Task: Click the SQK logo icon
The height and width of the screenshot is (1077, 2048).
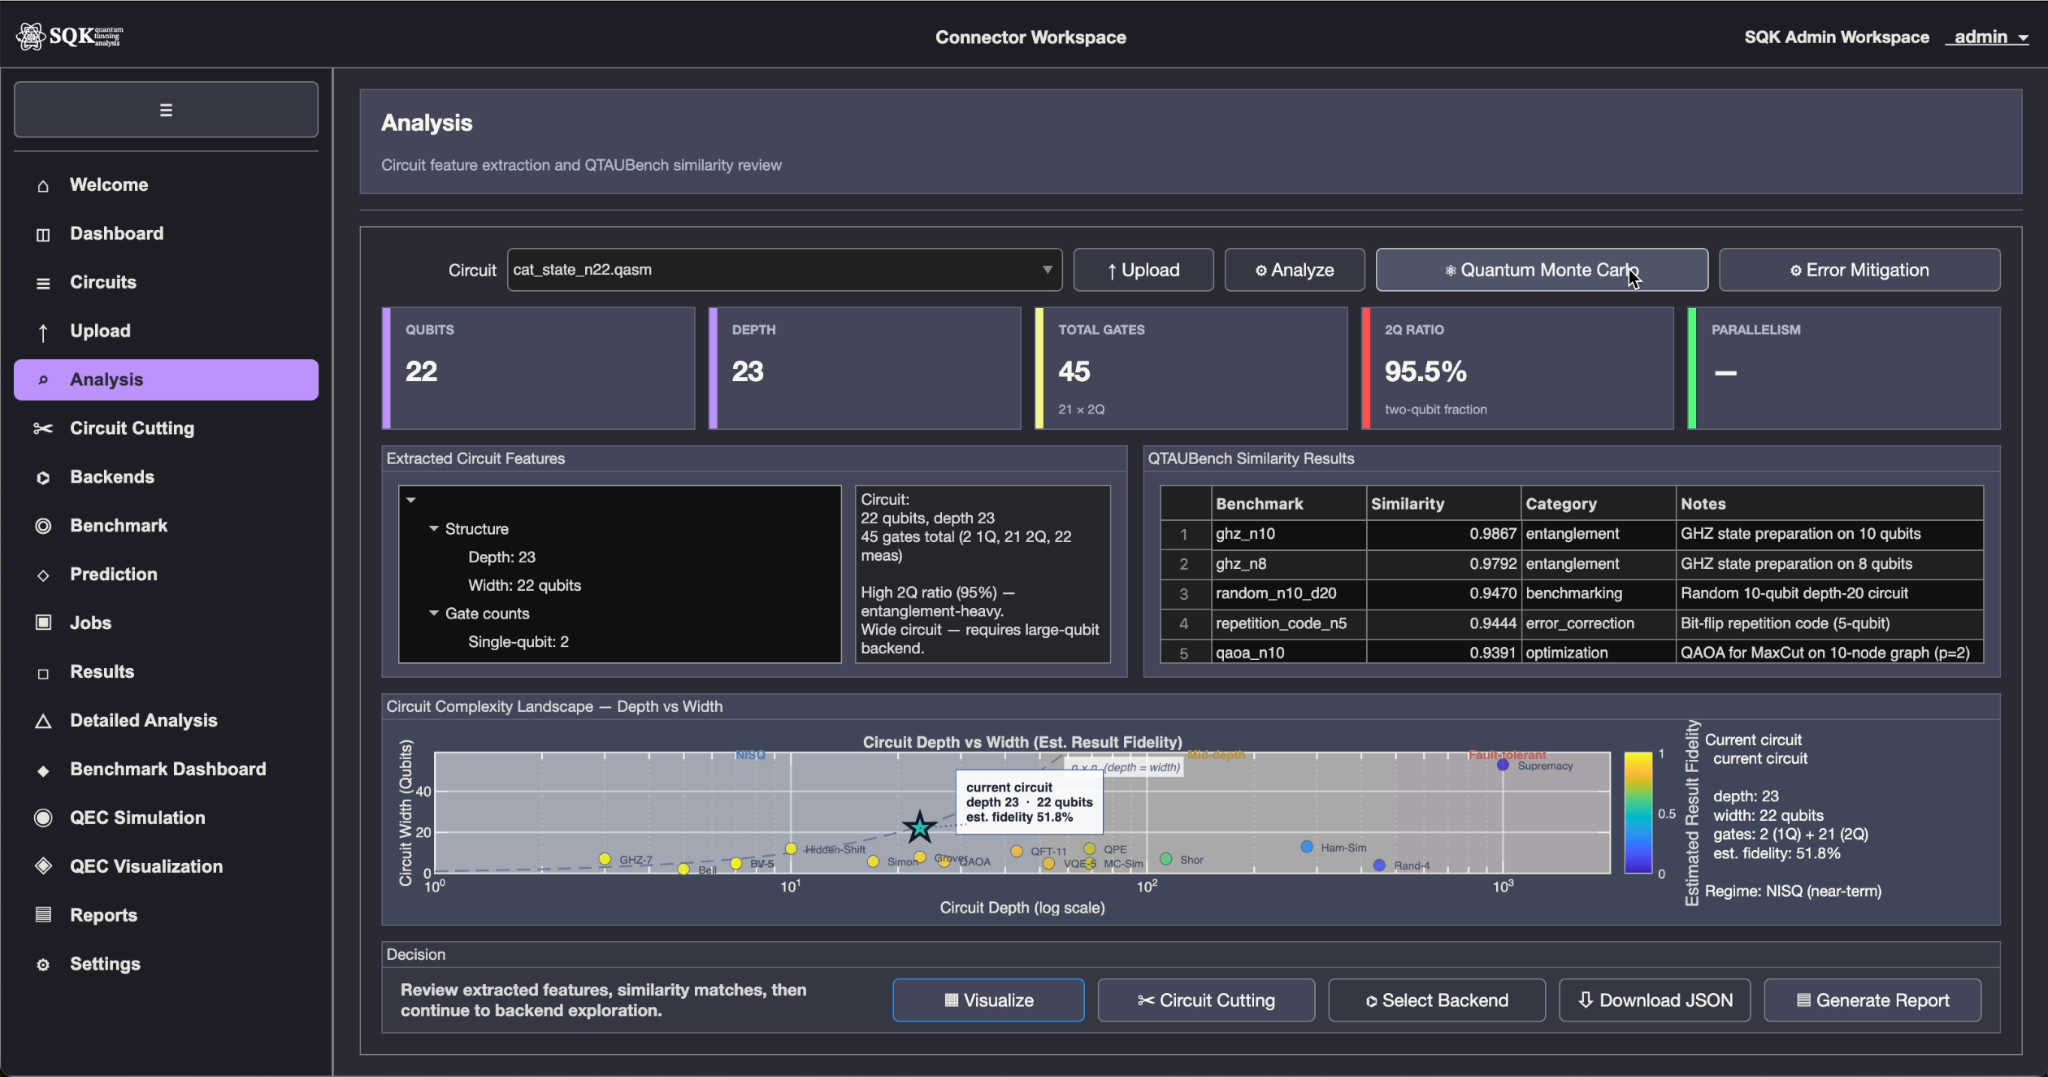Action: pos(31,37)
